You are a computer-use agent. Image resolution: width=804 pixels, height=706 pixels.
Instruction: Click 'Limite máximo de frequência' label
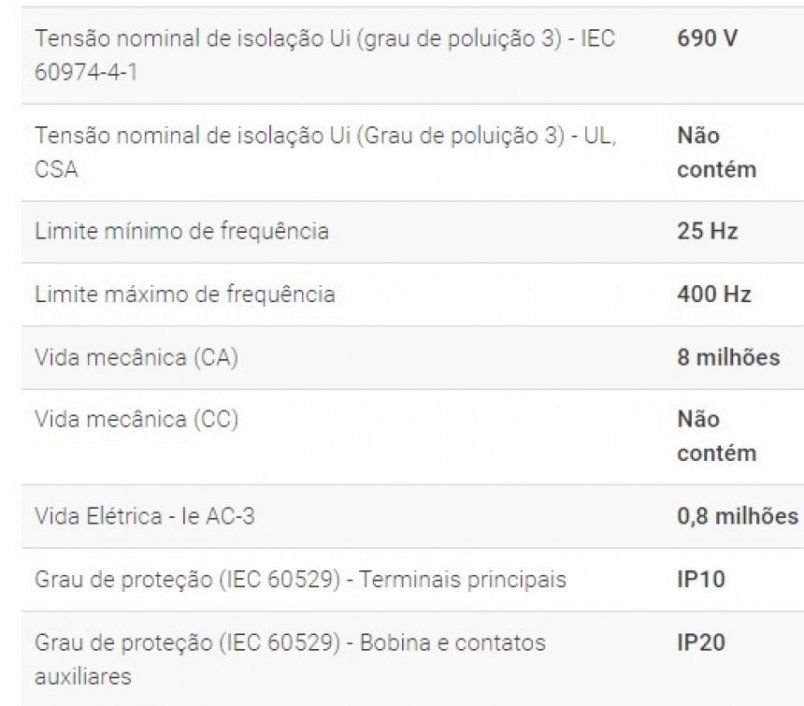coord(184,295)
